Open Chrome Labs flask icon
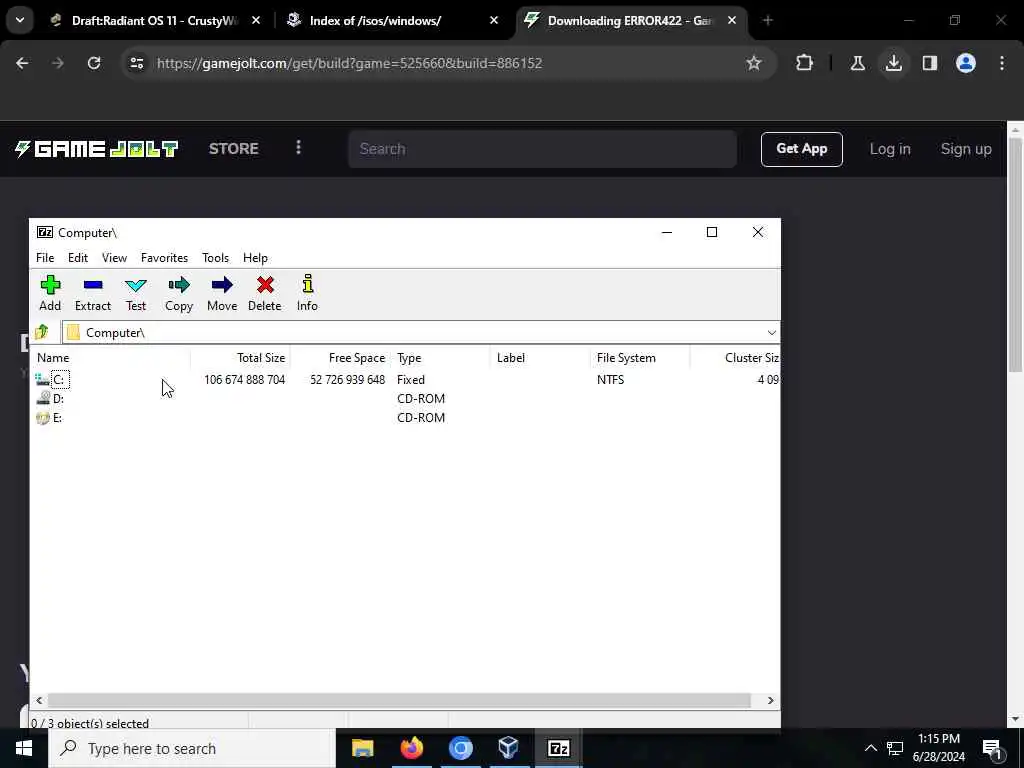This screenshot has height=768, width=1024. point(857,63)
